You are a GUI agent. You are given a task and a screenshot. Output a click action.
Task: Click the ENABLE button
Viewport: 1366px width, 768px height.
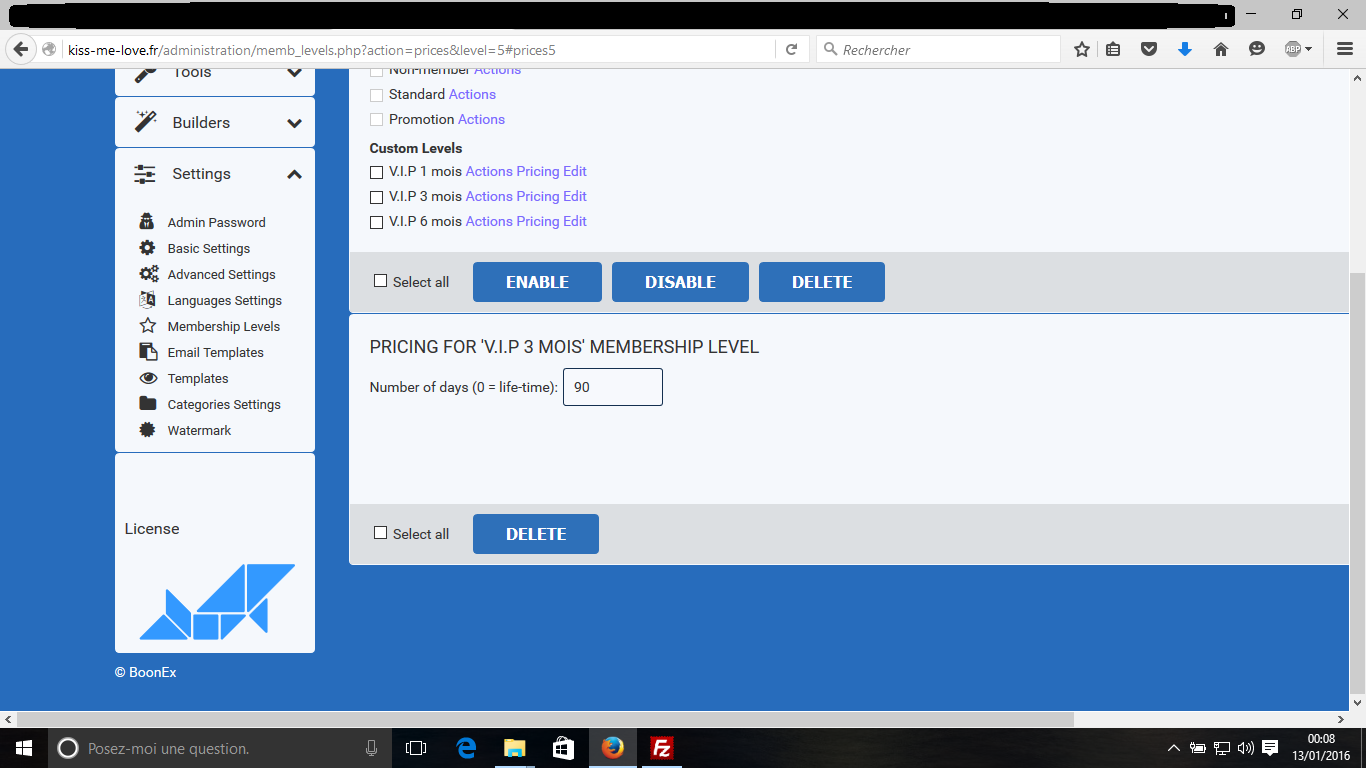(537, 282)
